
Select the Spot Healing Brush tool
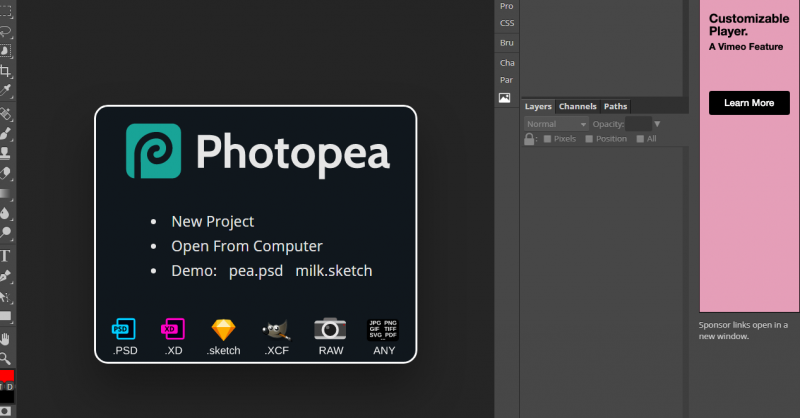point(5,113)
